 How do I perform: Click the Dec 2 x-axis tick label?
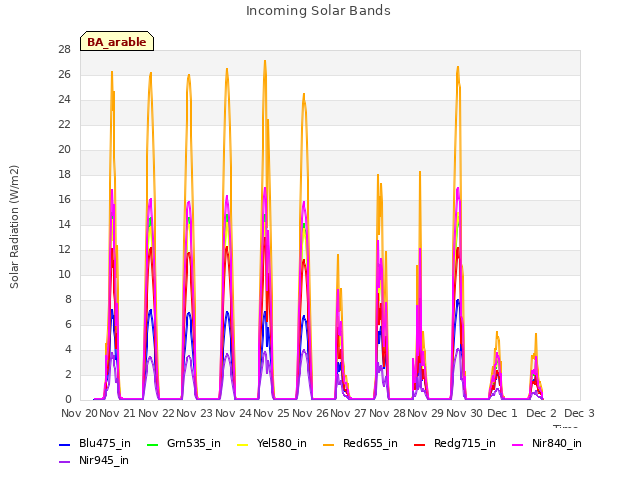point(541,413)
